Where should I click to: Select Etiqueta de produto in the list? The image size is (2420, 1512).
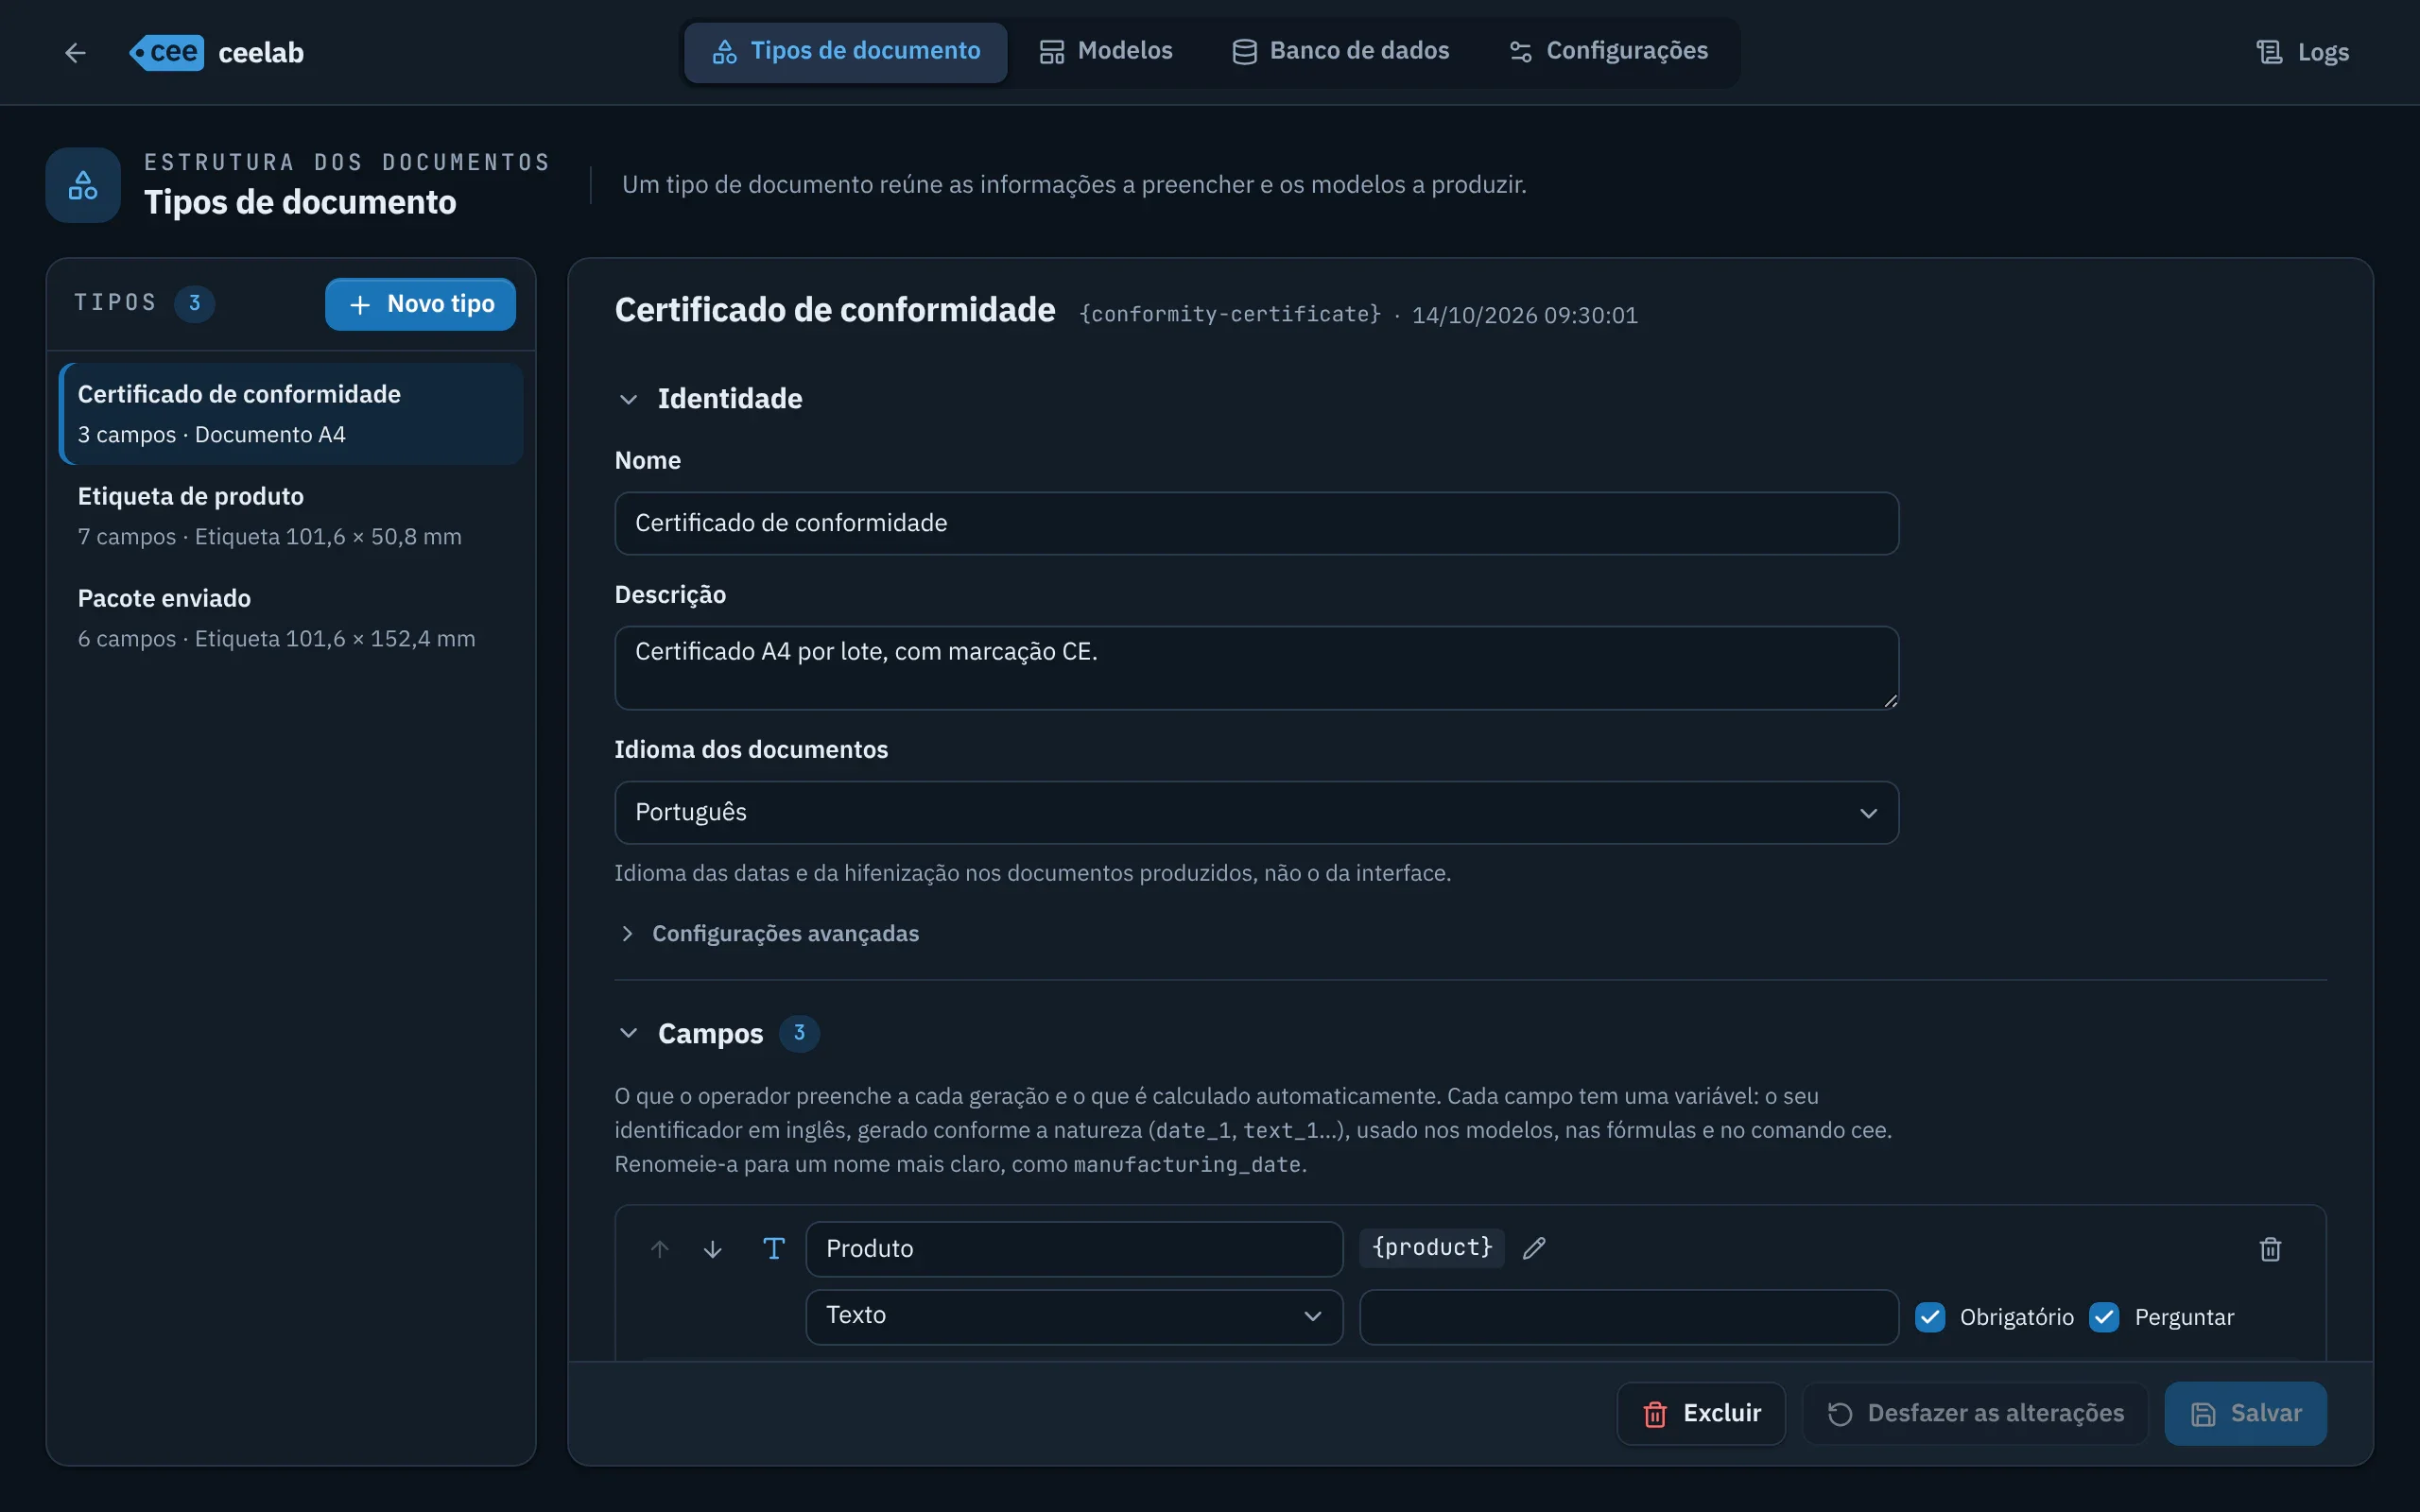click(291, 516)
